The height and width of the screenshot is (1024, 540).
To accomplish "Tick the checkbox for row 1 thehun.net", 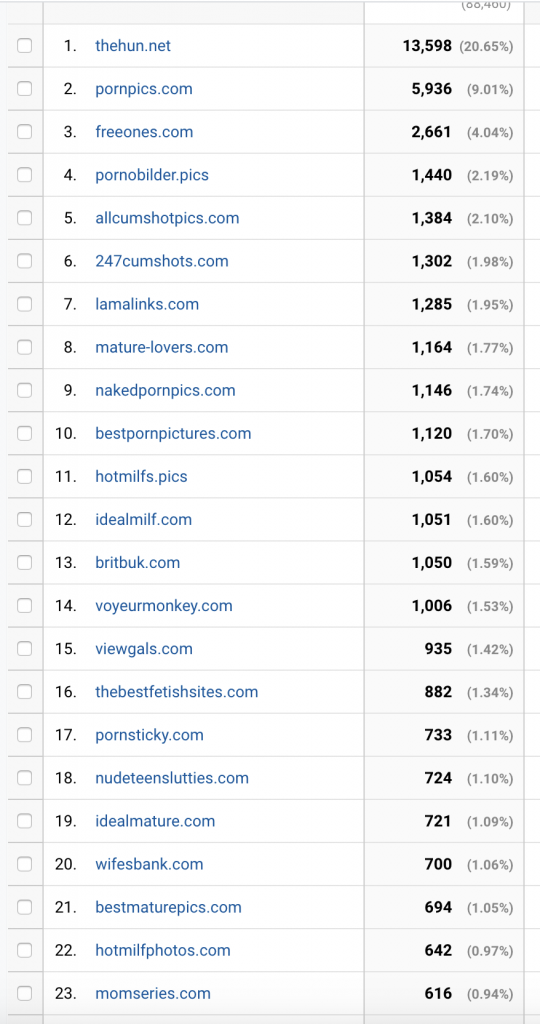I will pyautogui.click(x=24, y=46).
